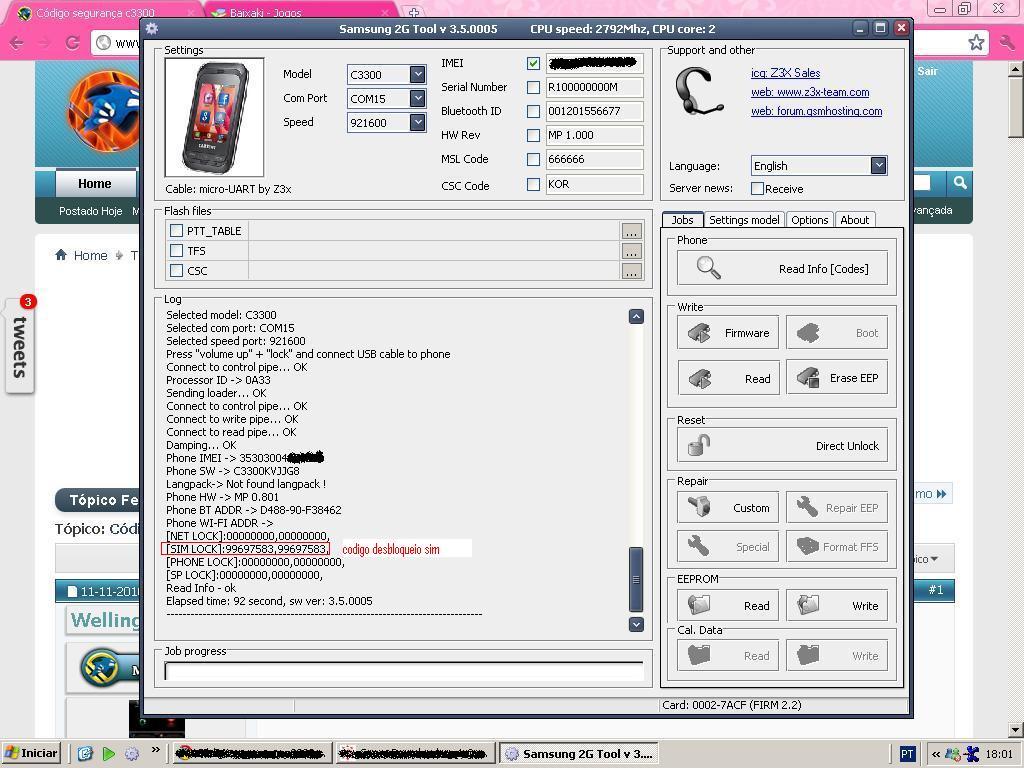The height and width of the screenshot is (778, 1024).
Task: Click the green play icon in quick launch
Action: coord(109,754)
